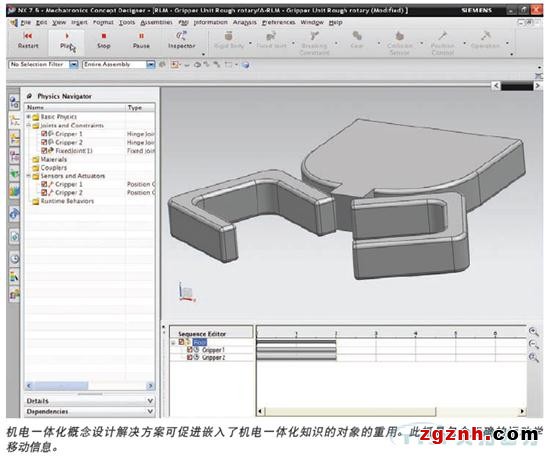
Task: Click the blue shaded-rendering sphere icon
Action: click(246, 65)
